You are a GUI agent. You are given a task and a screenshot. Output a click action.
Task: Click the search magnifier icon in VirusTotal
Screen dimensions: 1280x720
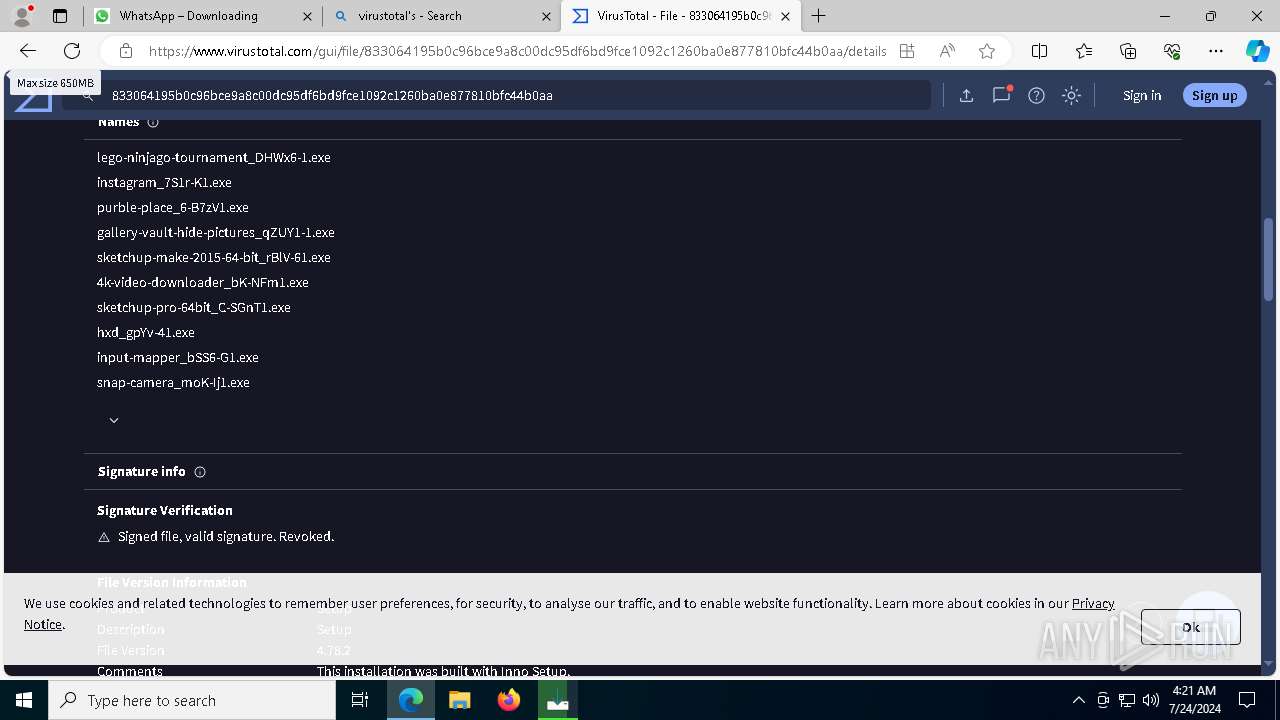coord(88,95)
